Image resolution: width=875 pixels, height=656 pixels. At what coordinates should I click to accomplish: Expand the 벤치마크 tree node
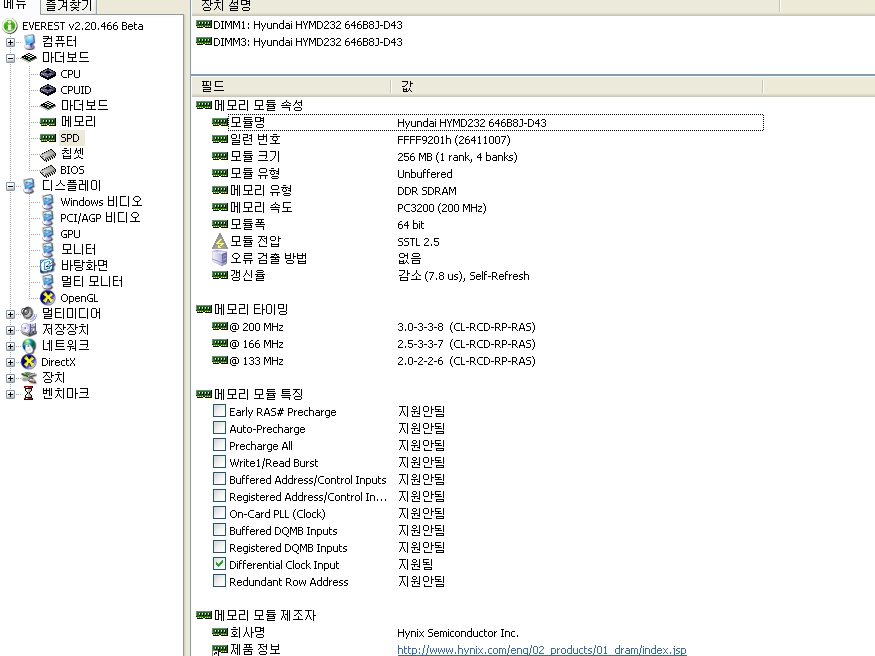tap(10, 394)
